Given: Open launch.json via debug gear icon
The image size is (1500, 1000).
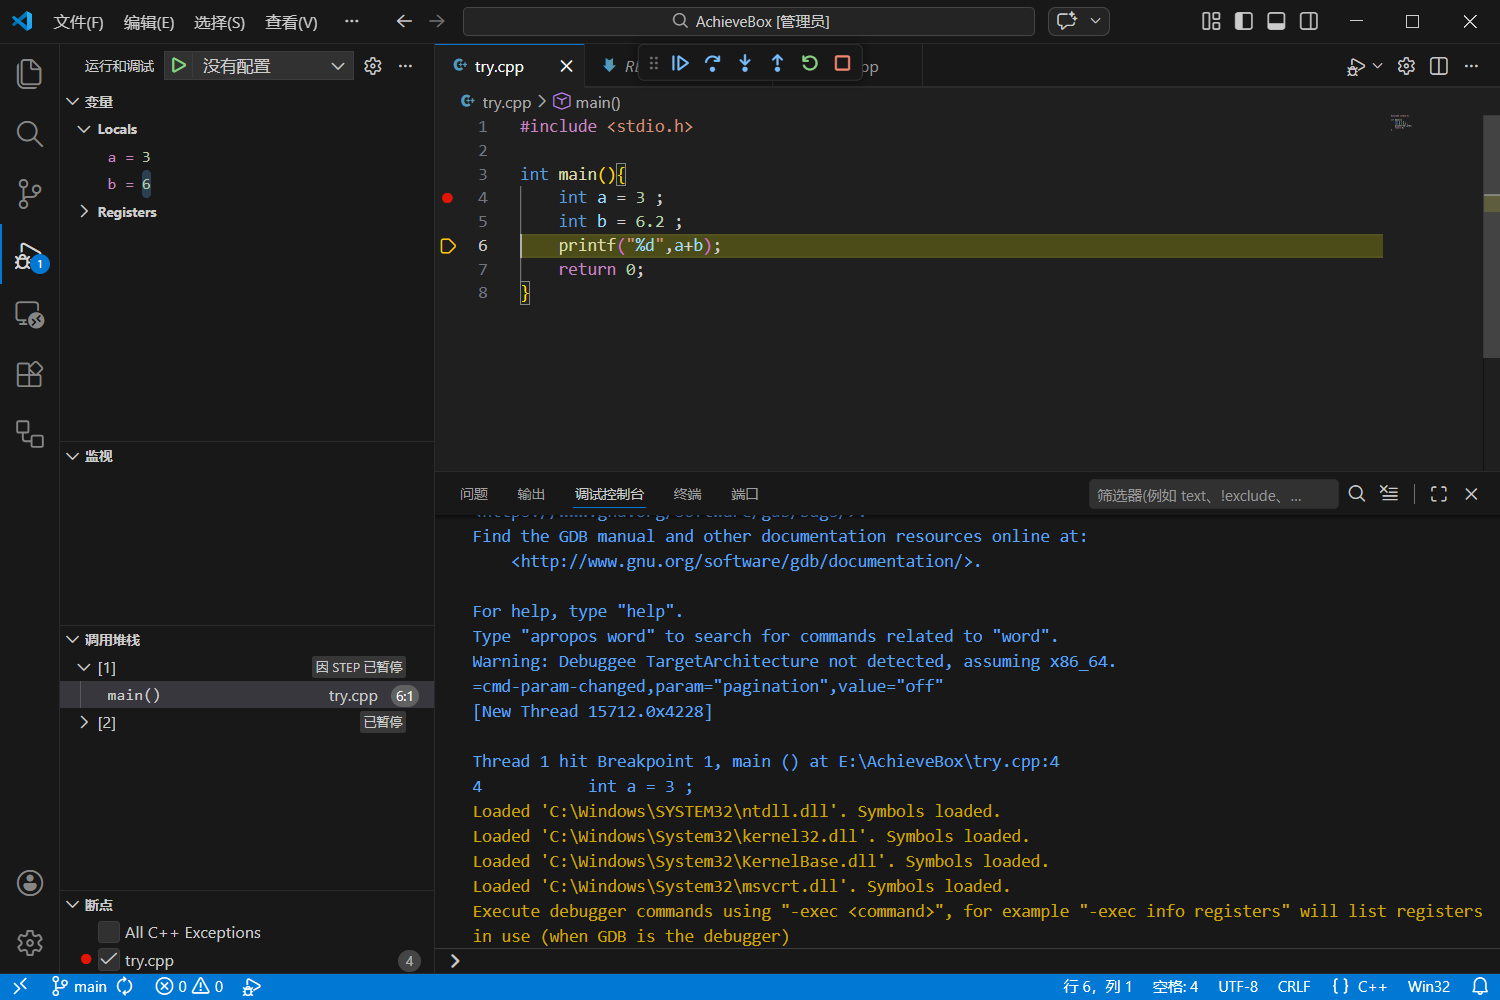Looking at the screenshot, I should [373, 66].
